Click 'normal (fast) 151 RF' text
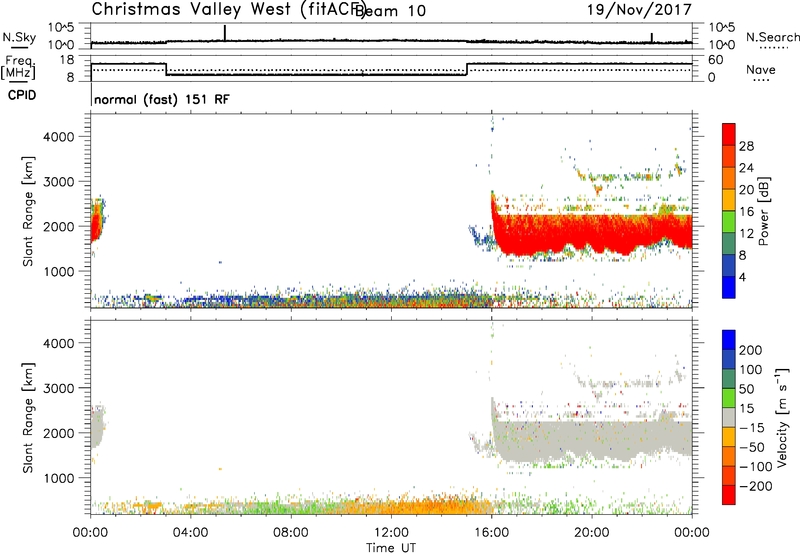Image resolution: width=800 pixels, height=554 pixels. (x=162, y=99)
